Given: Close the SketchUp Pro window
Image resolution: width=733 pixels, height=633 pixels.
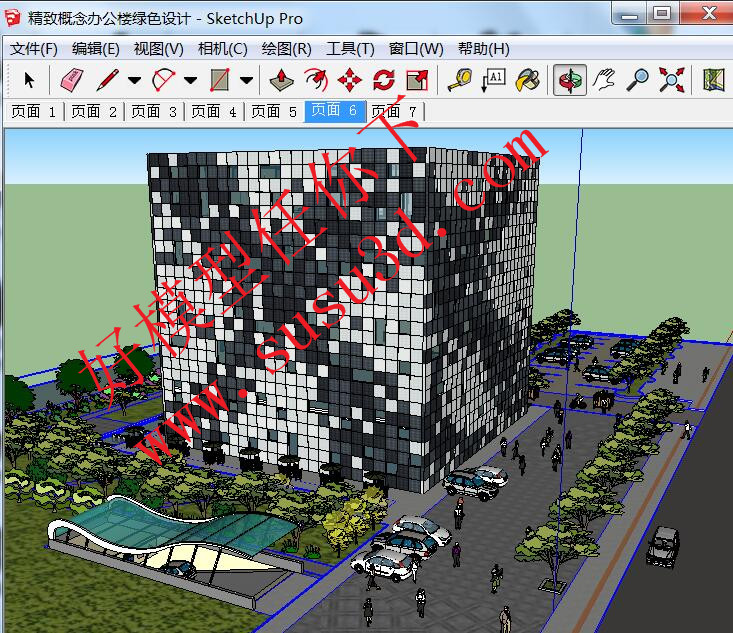Looking at the screenshot, I should 707,13.
